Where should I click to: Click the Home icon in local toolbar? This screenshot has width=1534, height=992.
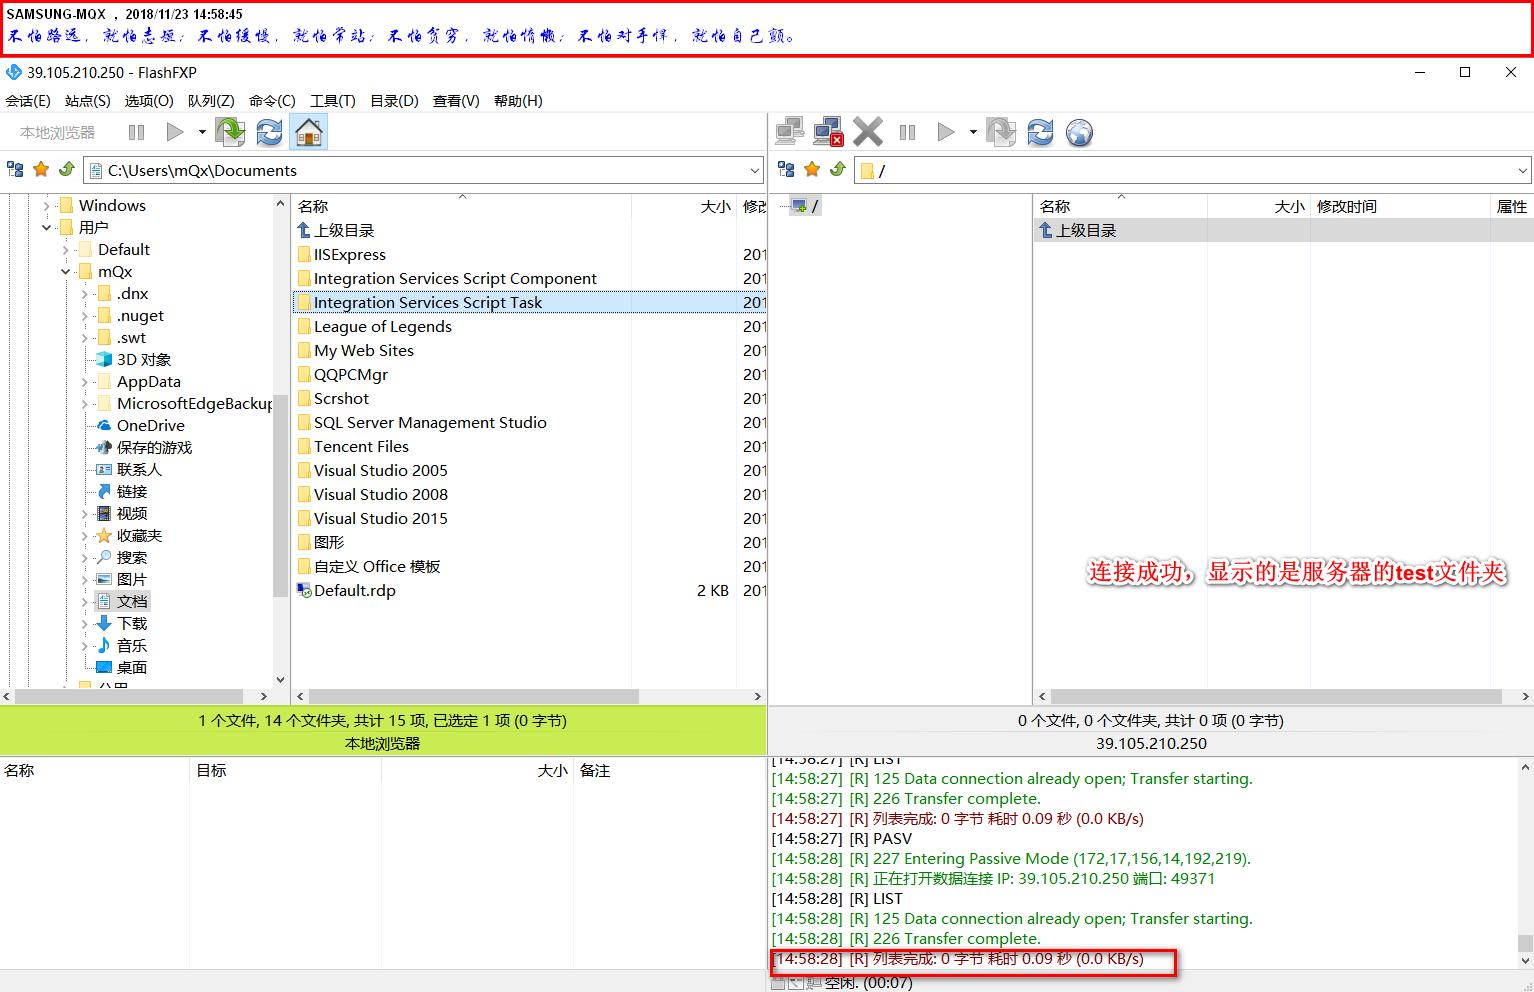[308, 131]
